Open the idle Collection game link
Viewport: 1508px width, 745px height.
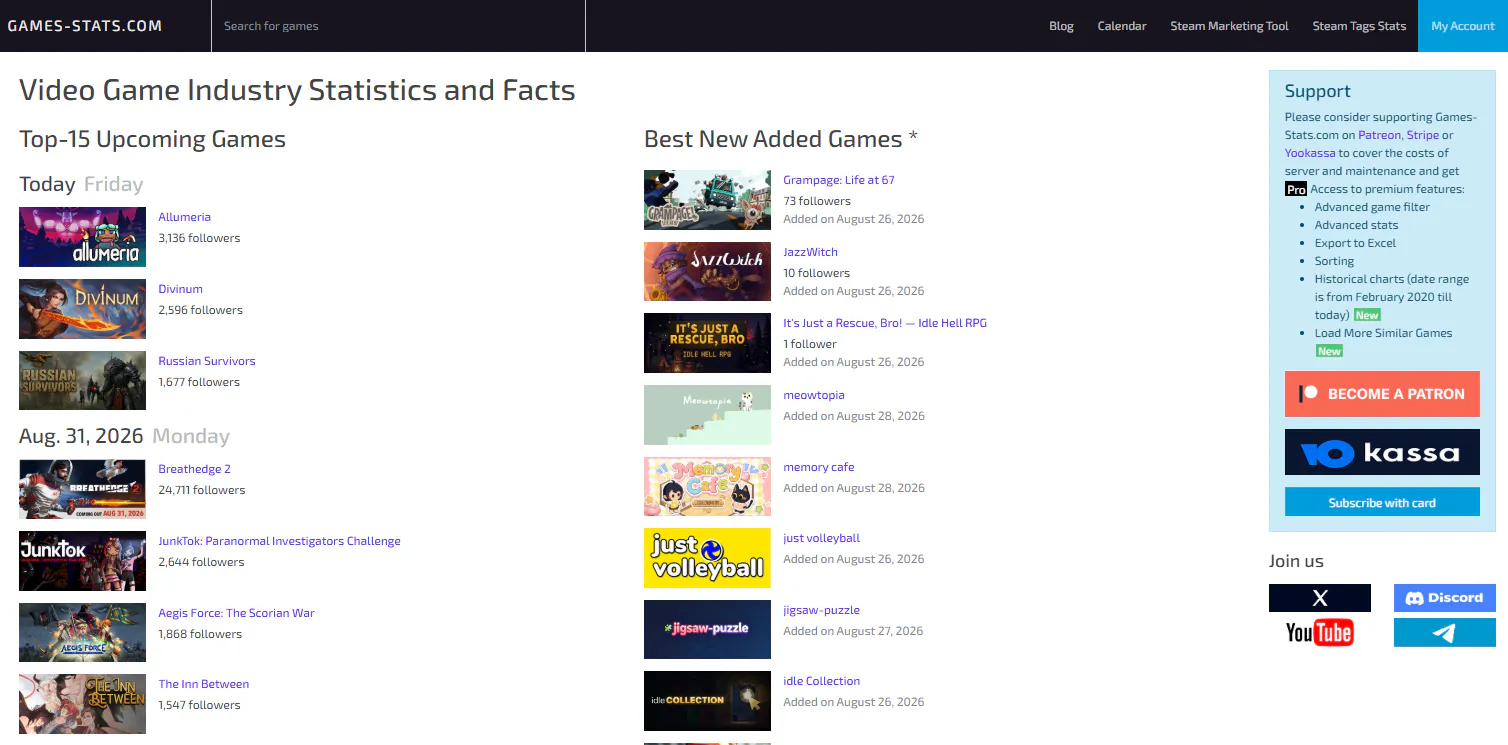(x=821, y=681)
